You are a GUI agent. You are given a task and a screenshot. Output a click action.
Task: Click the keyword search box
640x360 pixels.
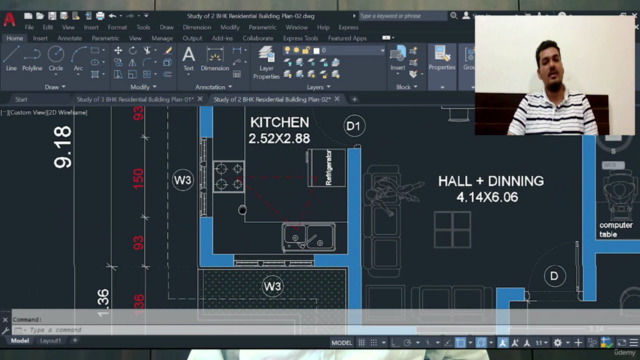[x=402, y=16]
